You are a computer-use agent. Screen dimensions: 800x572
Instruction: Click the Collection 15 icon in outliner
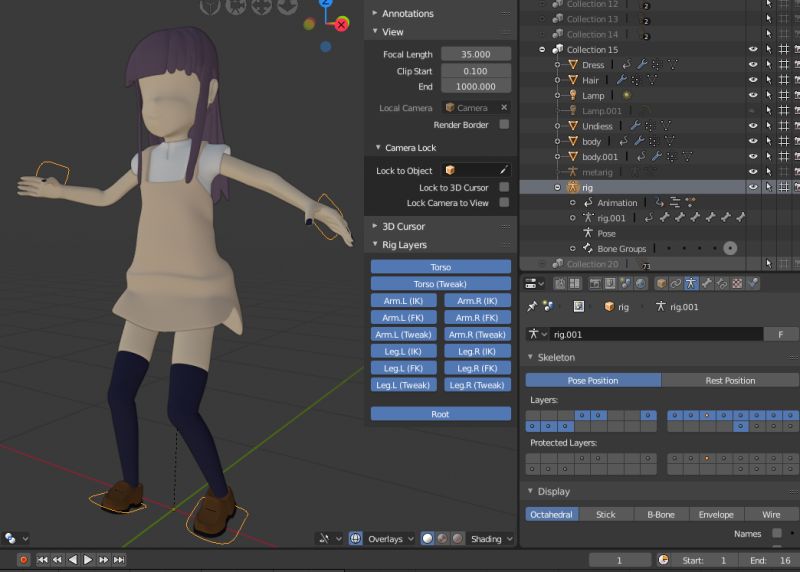coord(558,49)
